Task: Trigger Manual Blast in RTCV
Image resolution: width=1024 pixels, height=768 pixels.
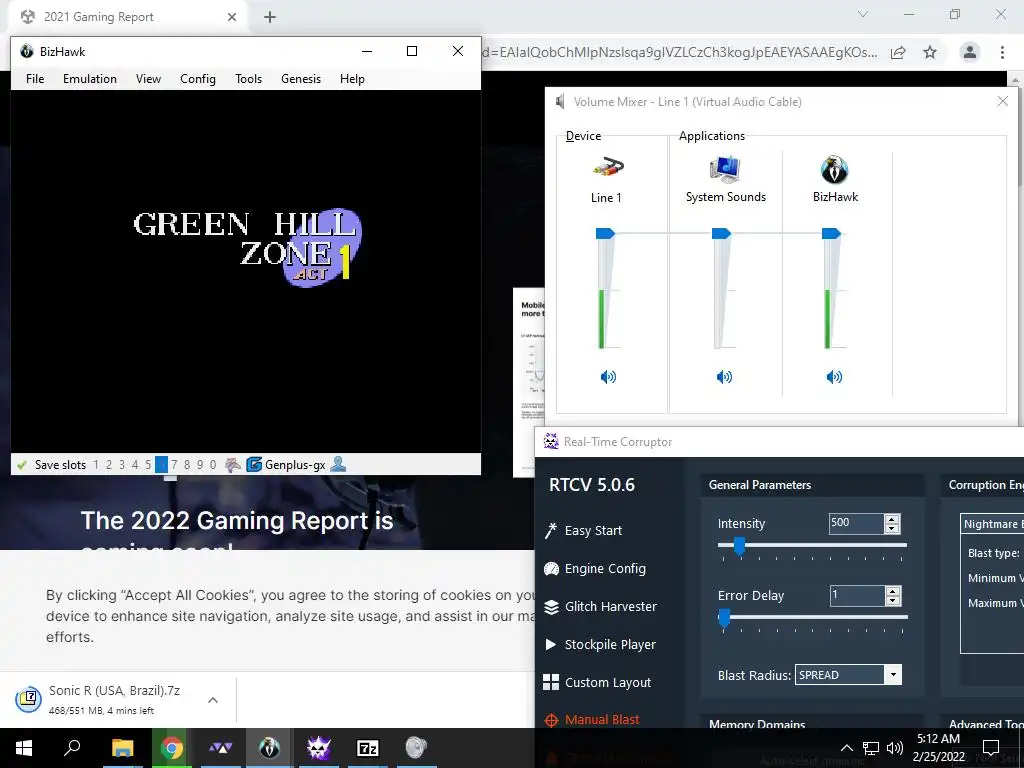Action: [592, 720]
